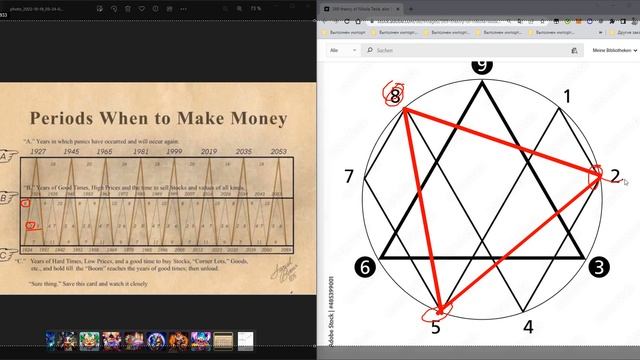Open the blue circle extension icon
This screenshot has height=360, width=640.
[x=589, y=21]
